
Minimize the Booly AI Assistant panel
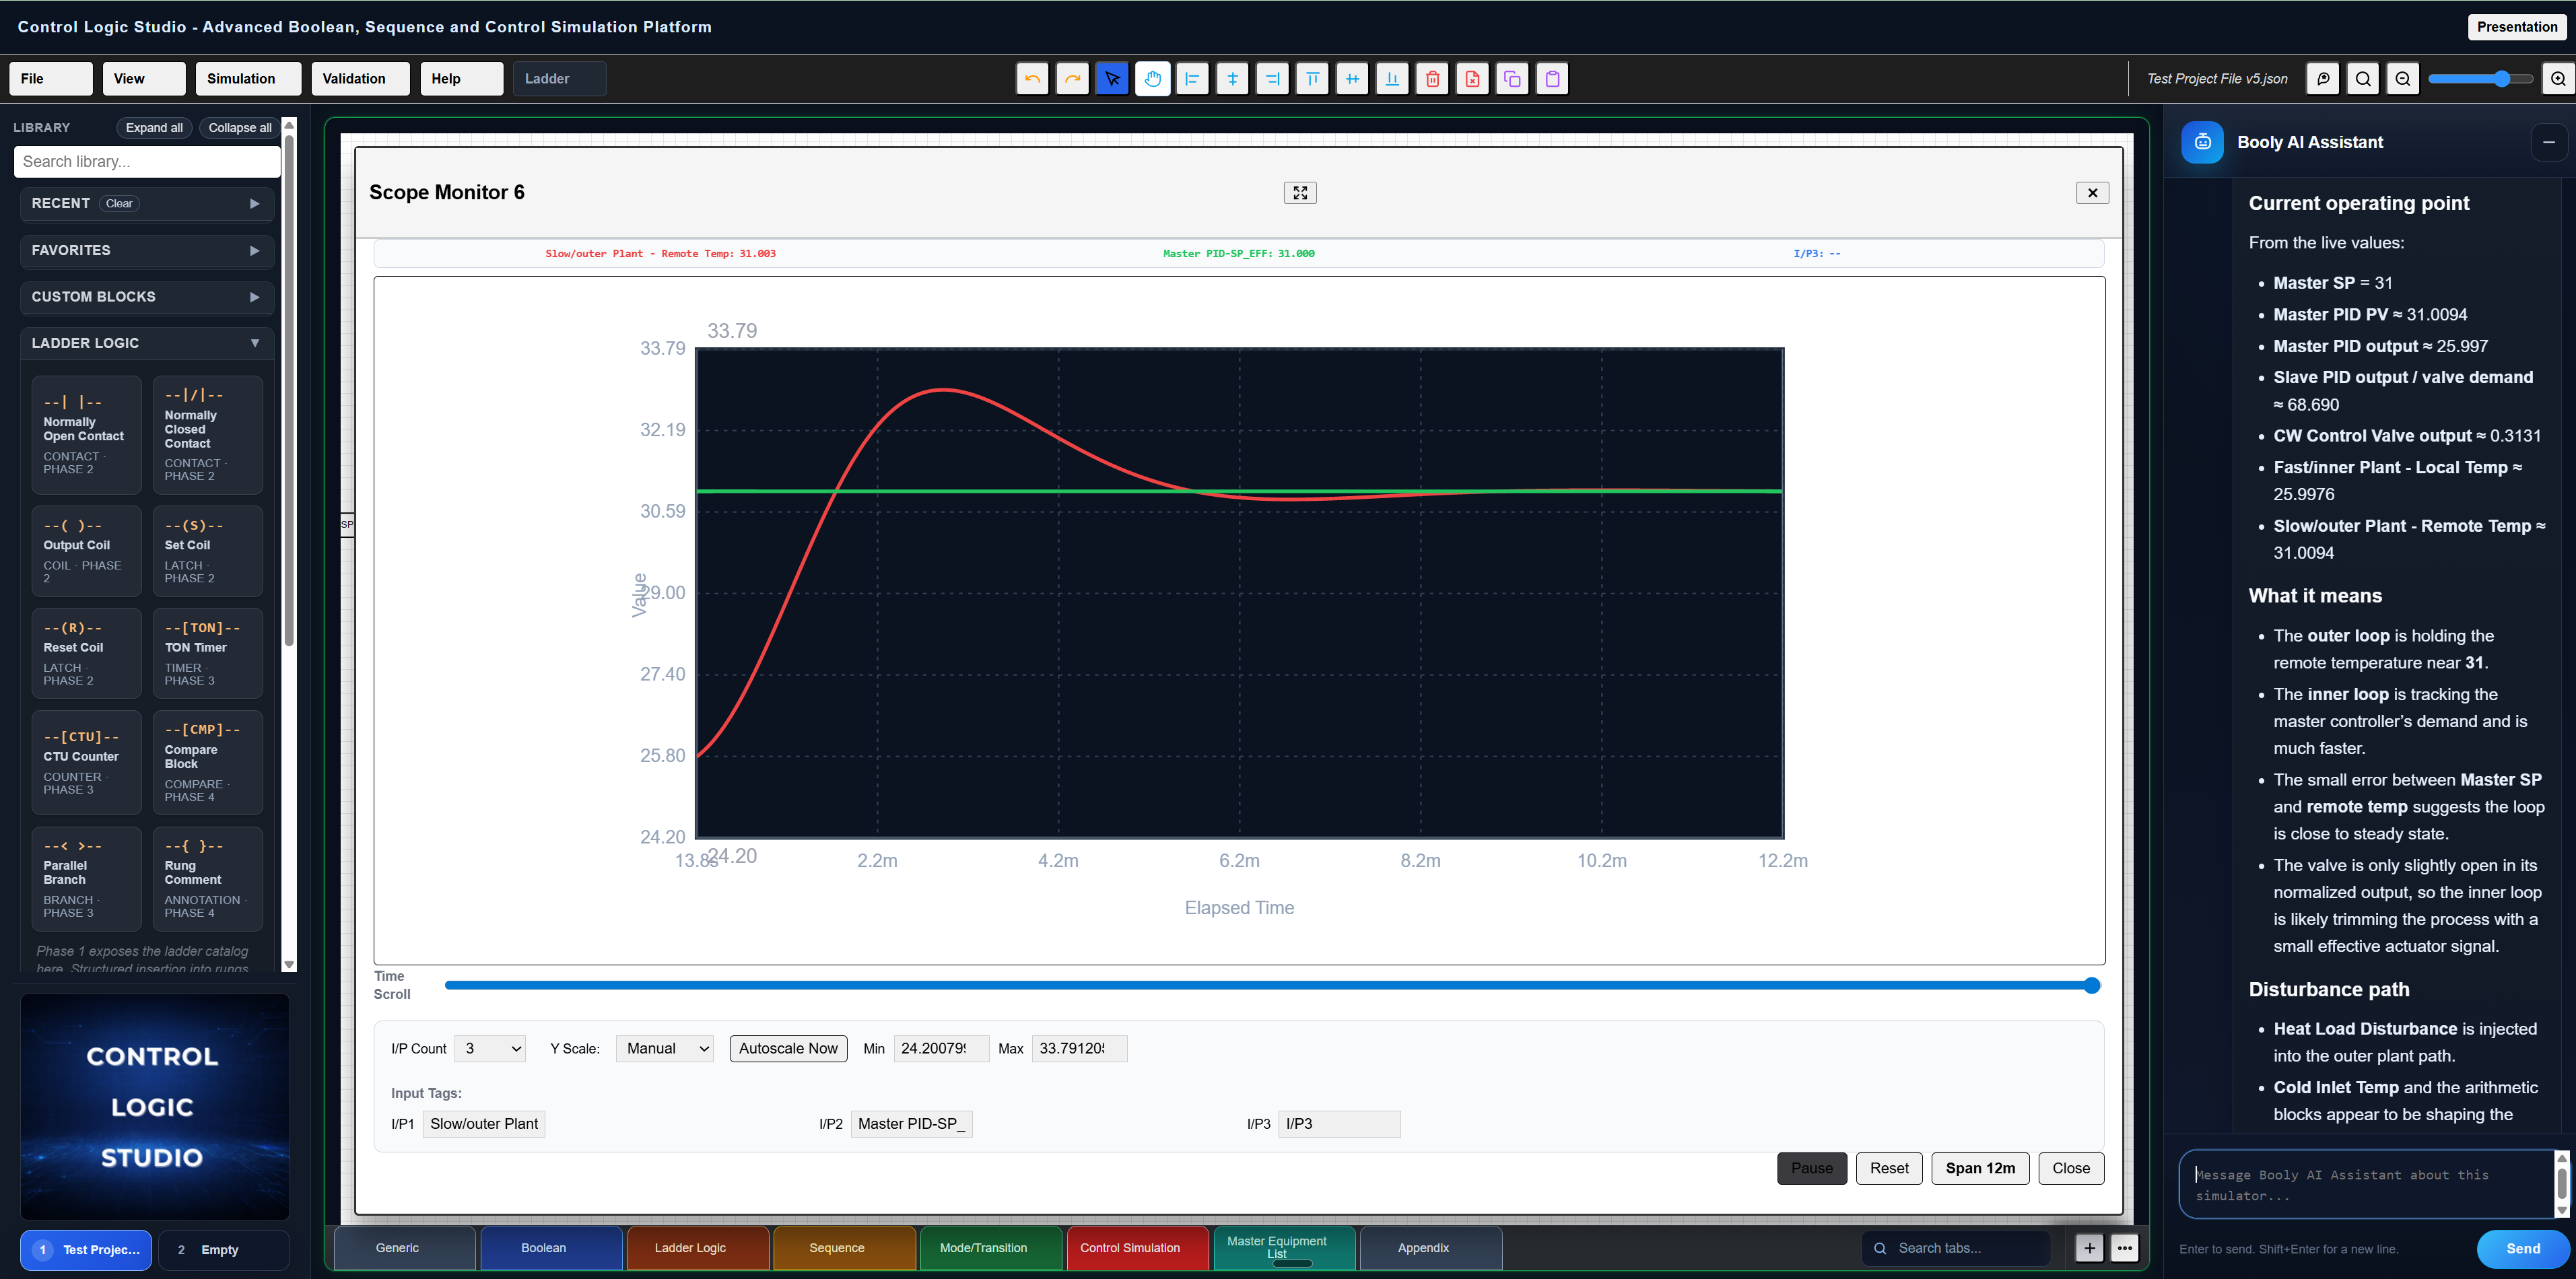2548,142
